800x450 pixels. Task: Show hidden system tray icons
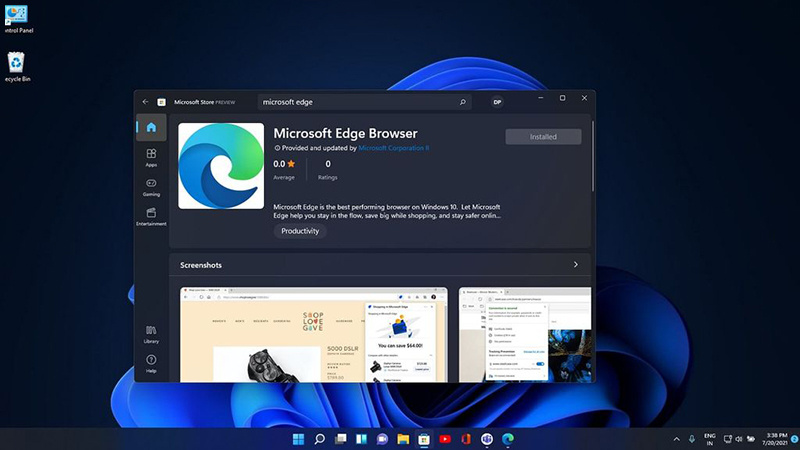[x=677, y=439]
